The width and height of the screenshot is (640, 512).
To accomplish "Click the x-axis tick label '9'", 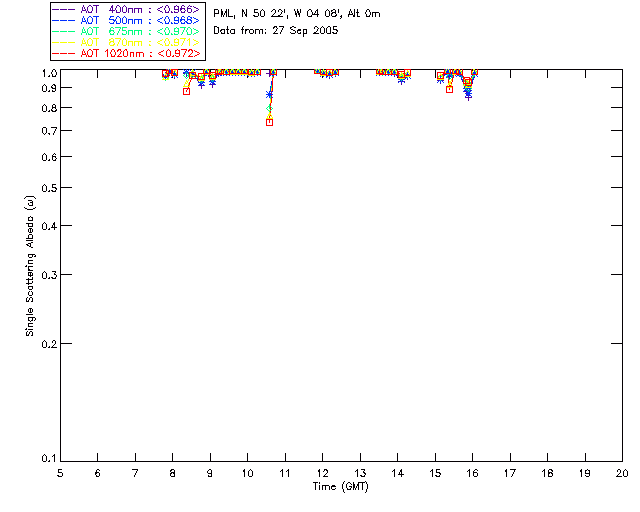I will coord(210,473).
